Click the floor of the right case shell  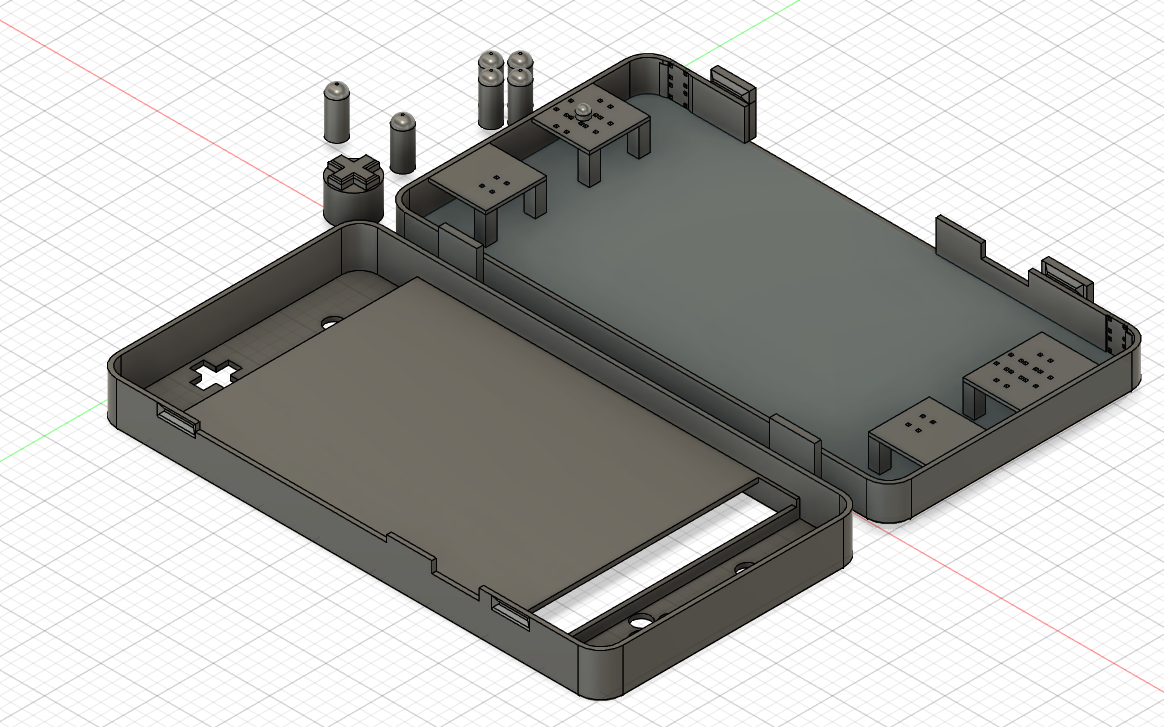point(760,270)
